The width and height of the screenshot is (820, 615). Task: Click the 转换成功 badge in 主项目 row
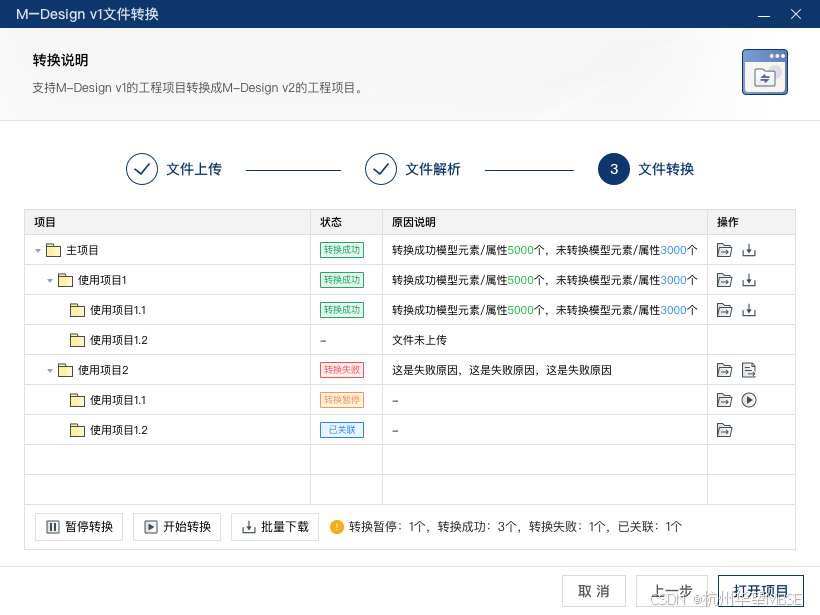pyautogui.click(x=342, y=250)
